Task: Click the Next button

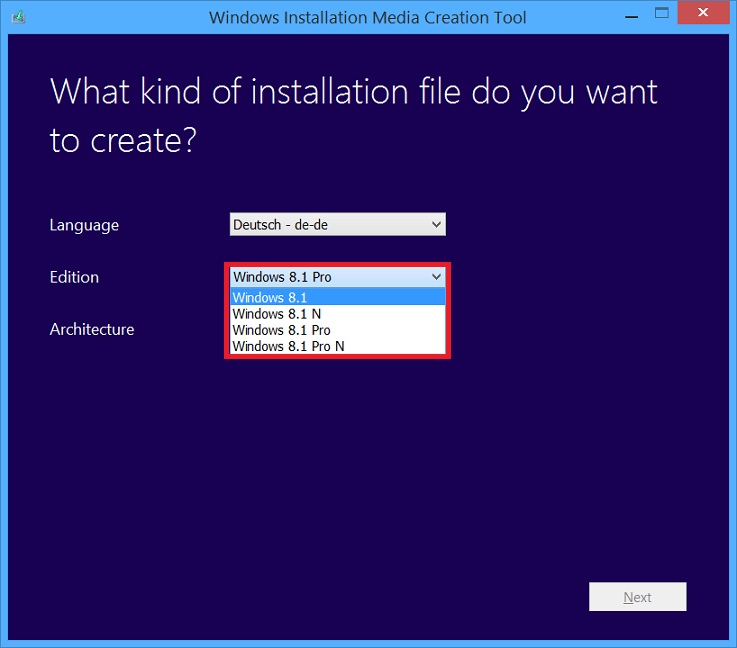Action: tap(637, 597)
